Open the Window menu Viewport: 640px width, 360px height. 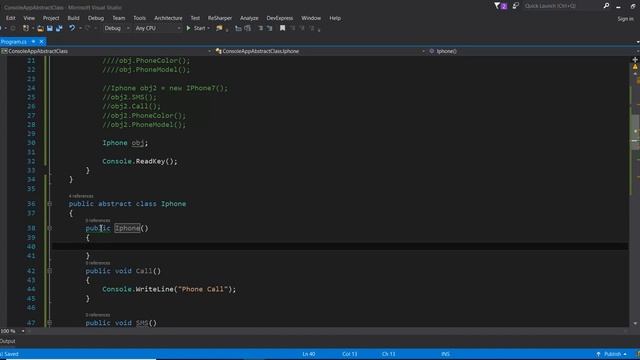click(x=311, y=18)
